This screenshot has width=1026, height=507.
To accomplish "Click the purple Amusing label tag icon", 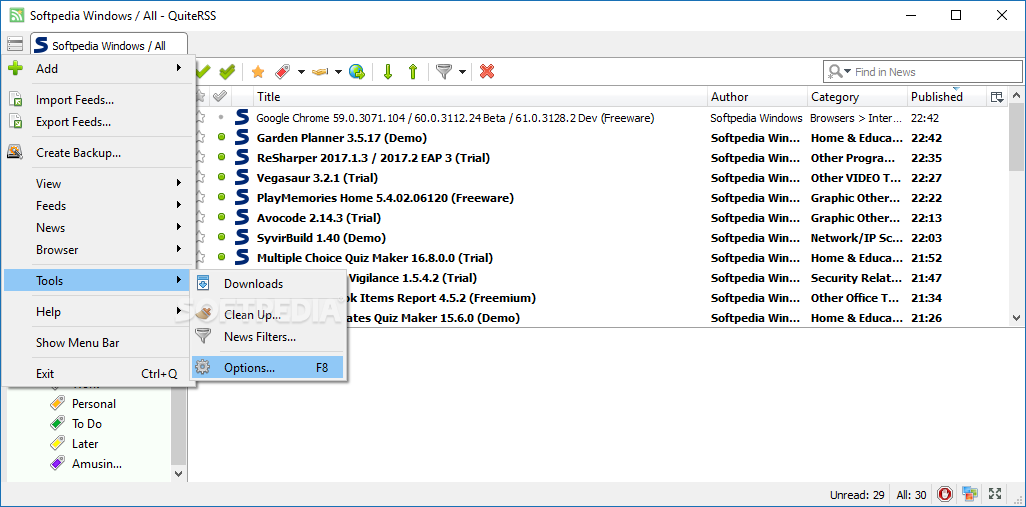I will click(58, 464).
